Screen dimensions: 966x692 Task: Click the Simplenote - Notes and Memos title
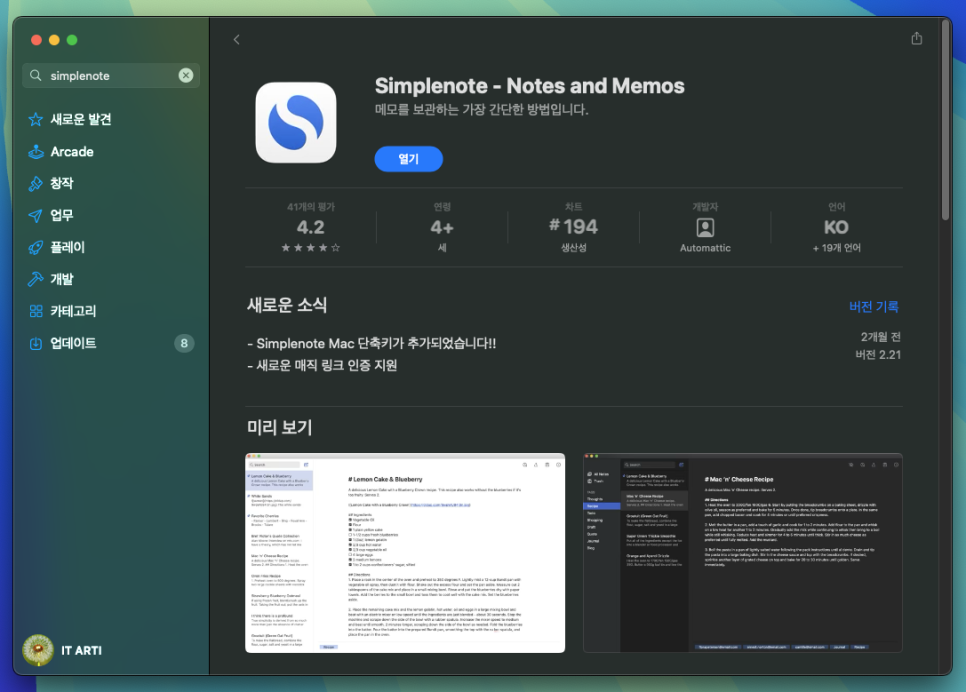(530, 86)
